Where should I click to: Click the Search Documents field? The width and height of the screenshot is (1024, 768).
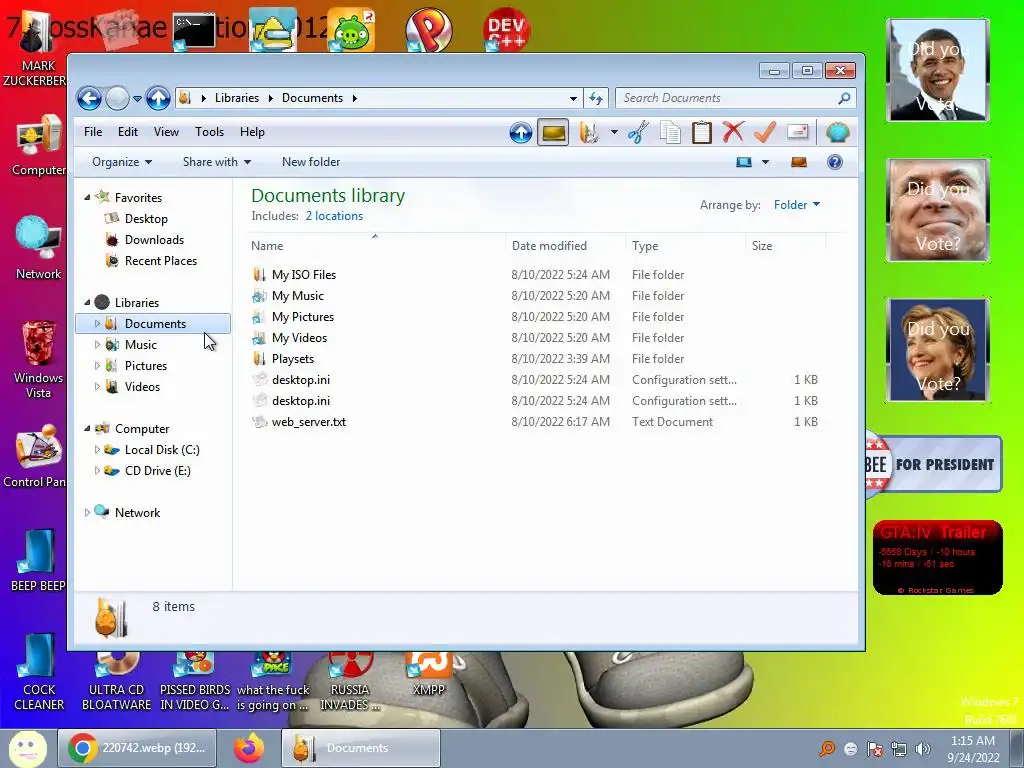pyautogui.click(x=735, y=98)
